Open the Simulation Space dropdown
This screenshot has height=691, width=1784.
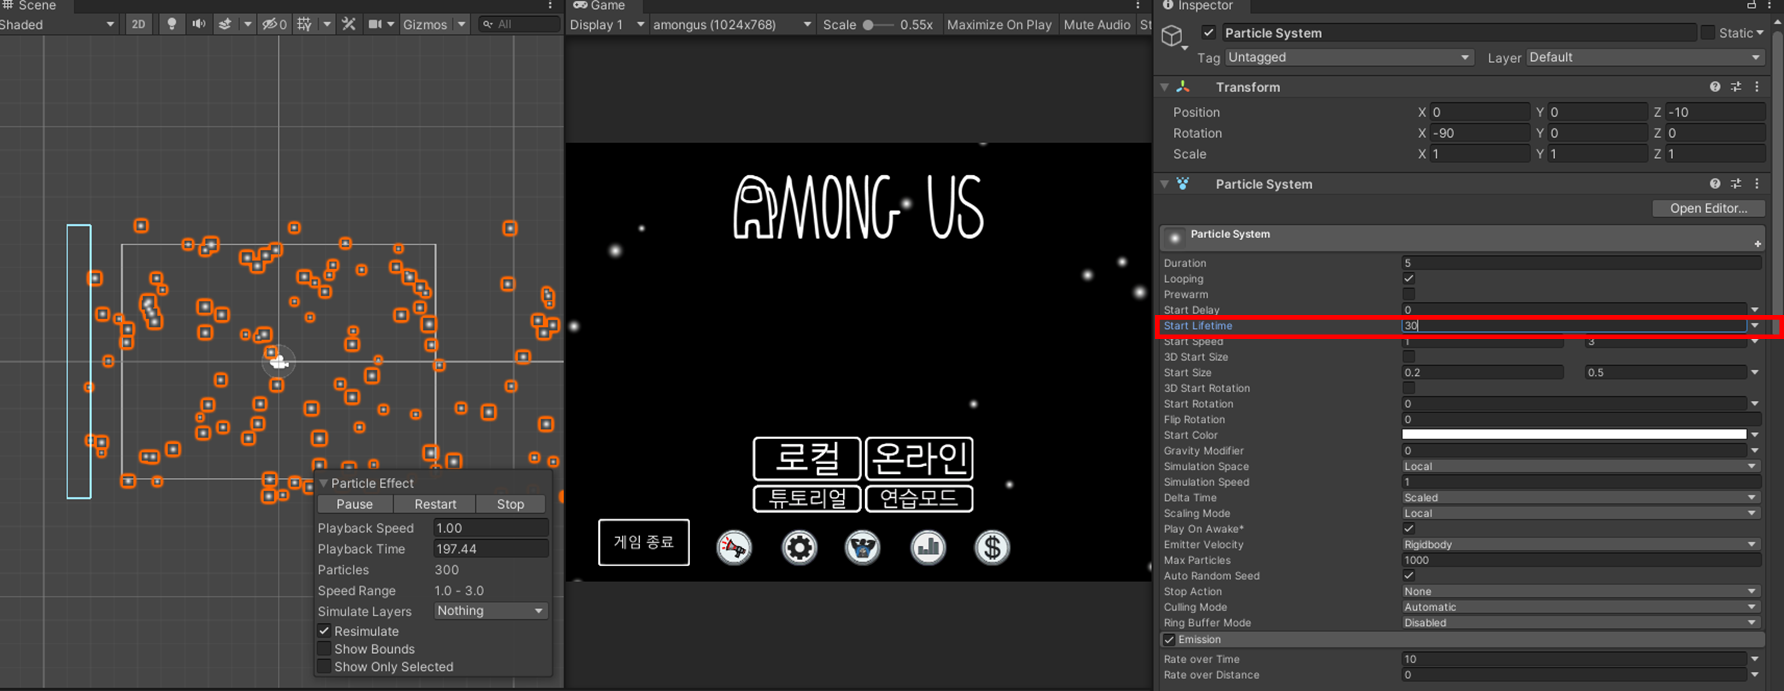point(1580,466)
